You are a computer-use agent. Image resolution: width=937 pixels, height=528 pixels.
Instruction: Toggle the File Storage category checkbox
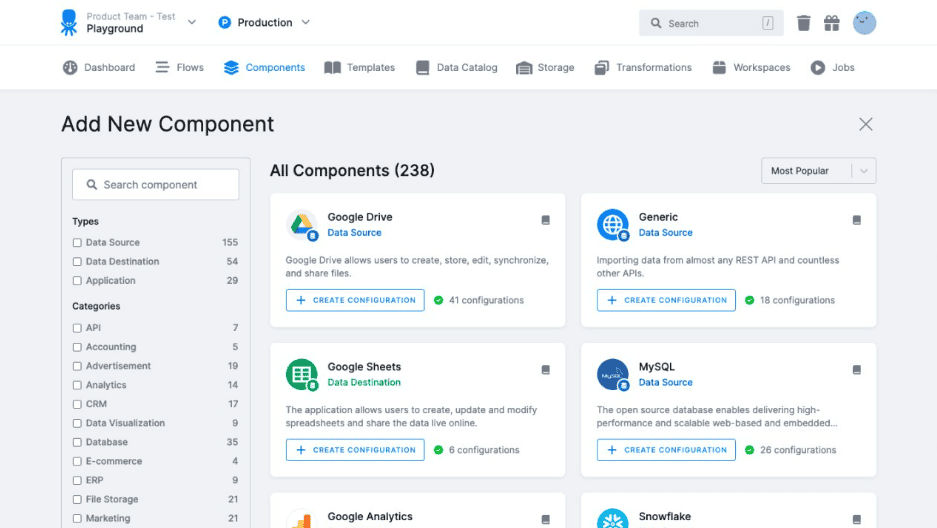pos(77,499)
